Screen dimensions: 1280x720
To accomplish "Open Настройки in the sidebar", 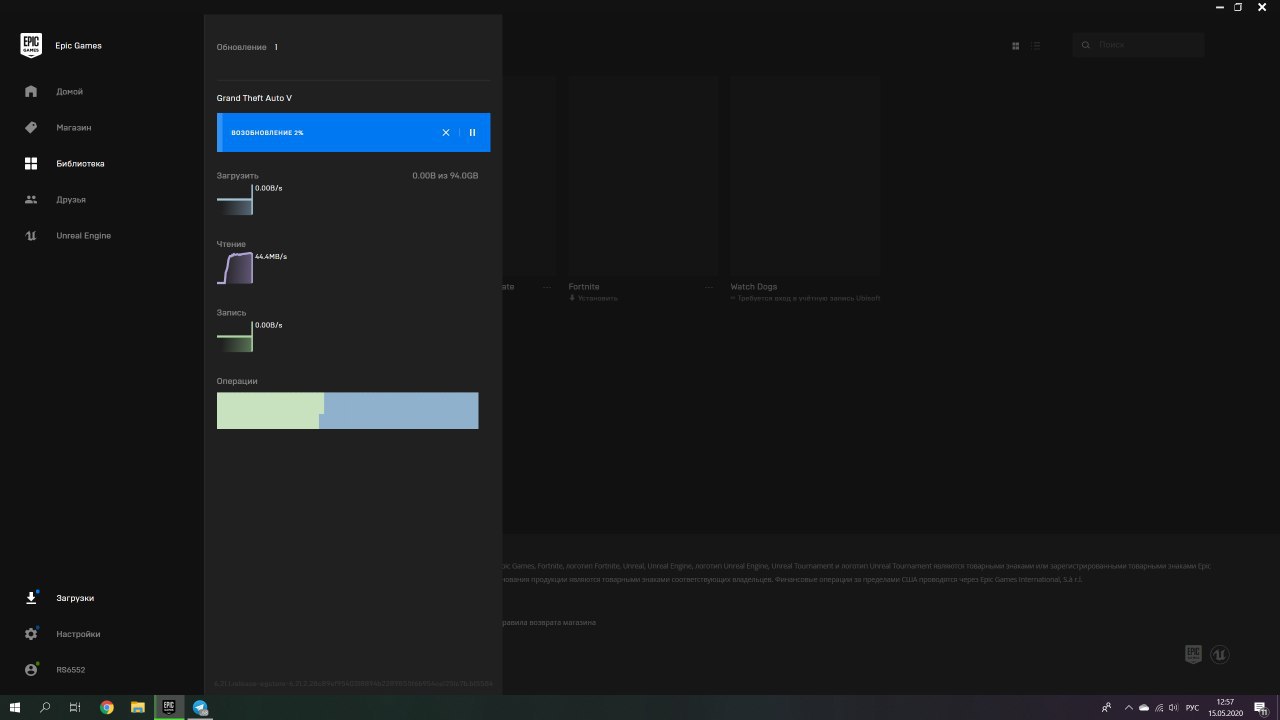I will point(63,634).
